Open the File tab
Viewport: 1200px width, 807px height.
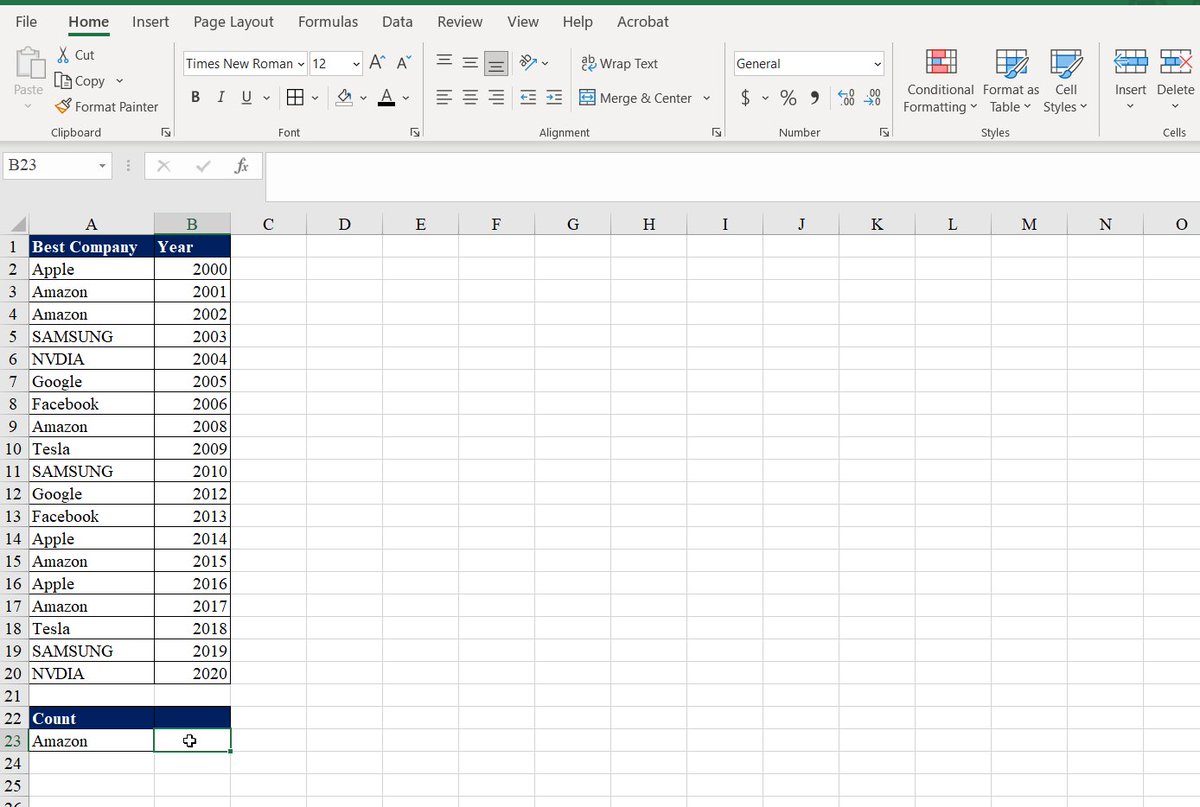[27, 21]
